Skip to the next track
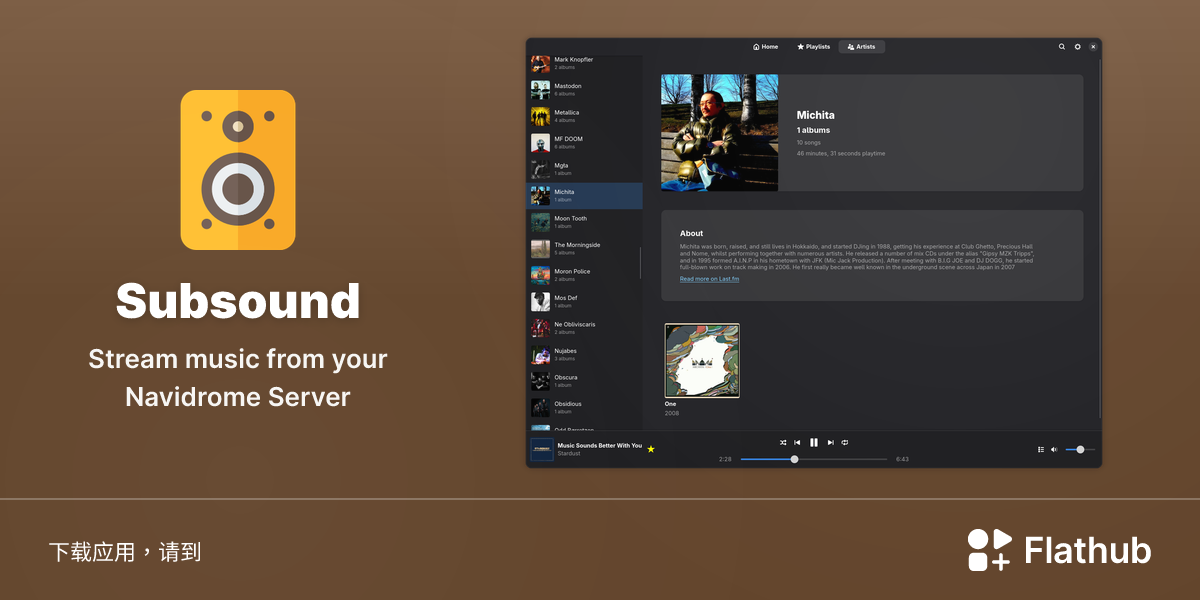 [830, 442]
